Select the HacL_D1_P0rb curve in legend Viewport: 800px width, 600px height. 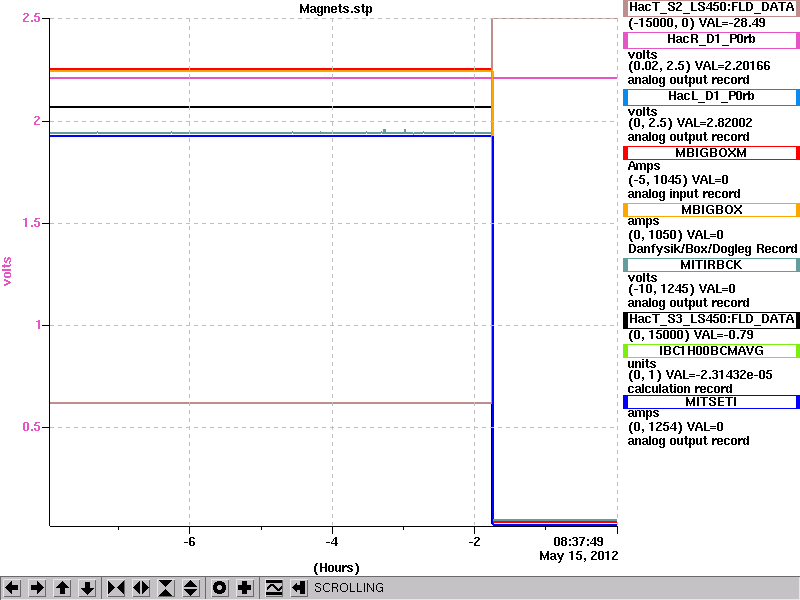[711, 96]
